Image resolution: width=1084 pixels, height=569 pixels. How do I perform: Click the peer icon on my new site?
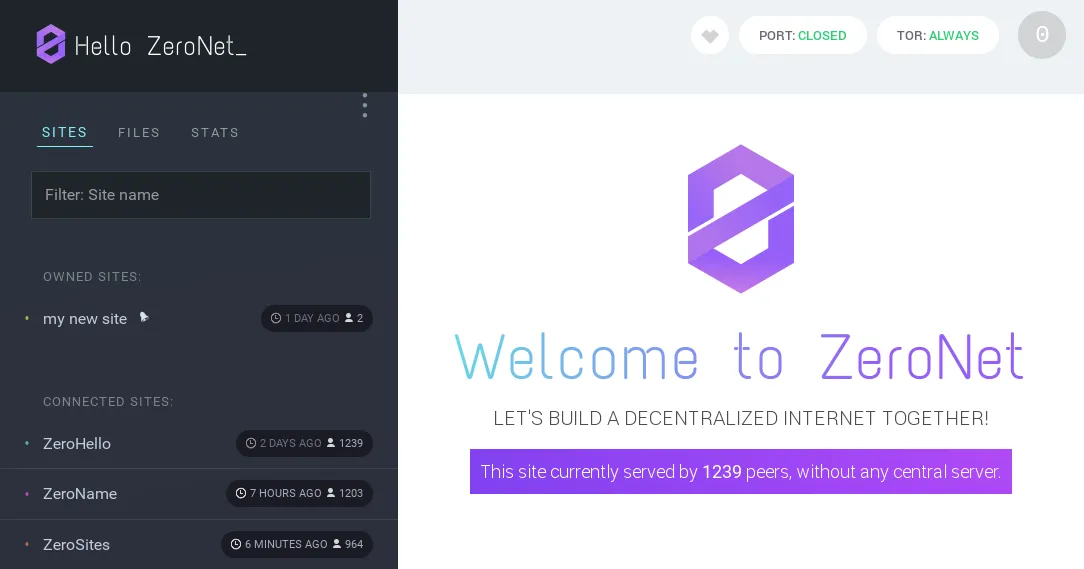coord(349,318)
